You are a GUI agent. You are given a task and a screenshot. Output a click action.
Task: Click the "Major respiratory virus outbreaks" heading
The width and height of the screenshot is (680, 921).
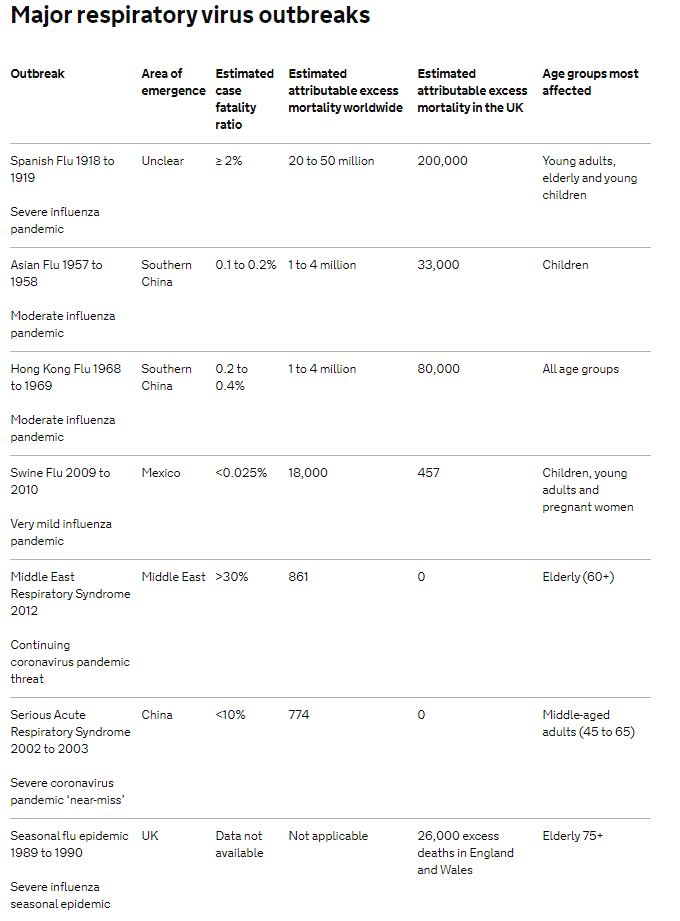point(190,16)
